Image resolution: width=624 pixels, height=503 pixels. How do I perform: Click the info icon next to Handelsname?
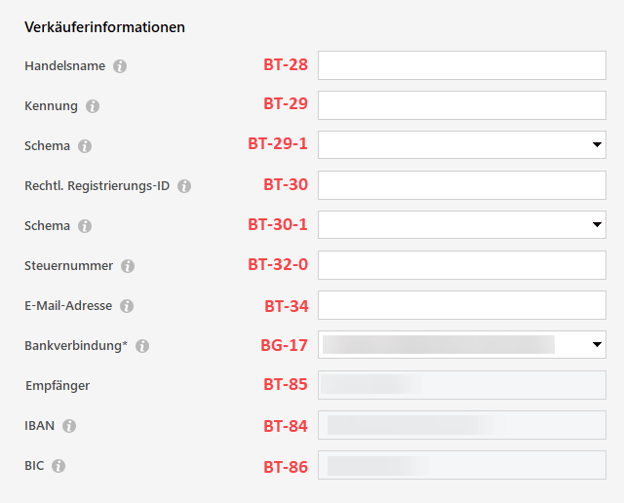pos(120,66)
